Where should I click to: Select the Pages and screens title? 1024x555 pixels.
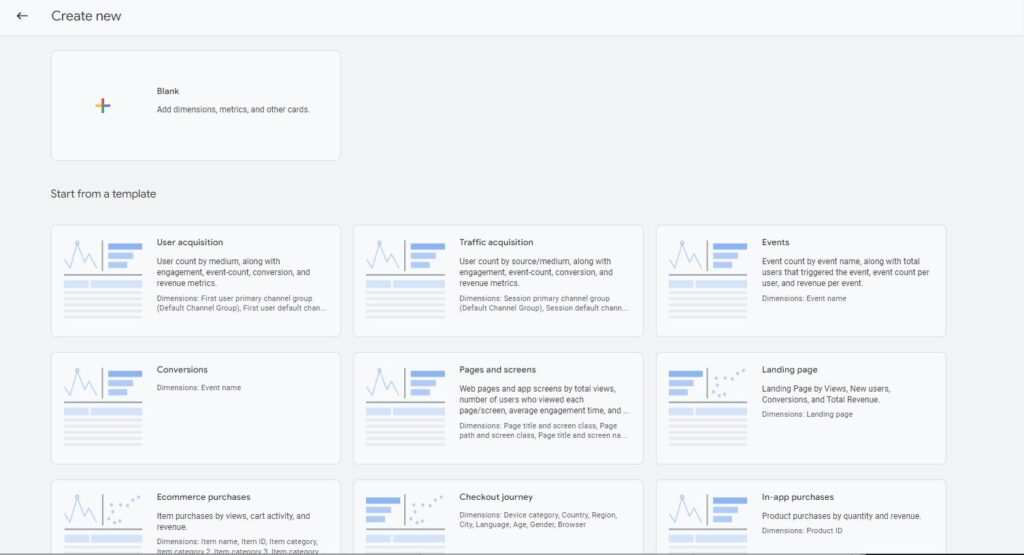[x=497, y=370]
